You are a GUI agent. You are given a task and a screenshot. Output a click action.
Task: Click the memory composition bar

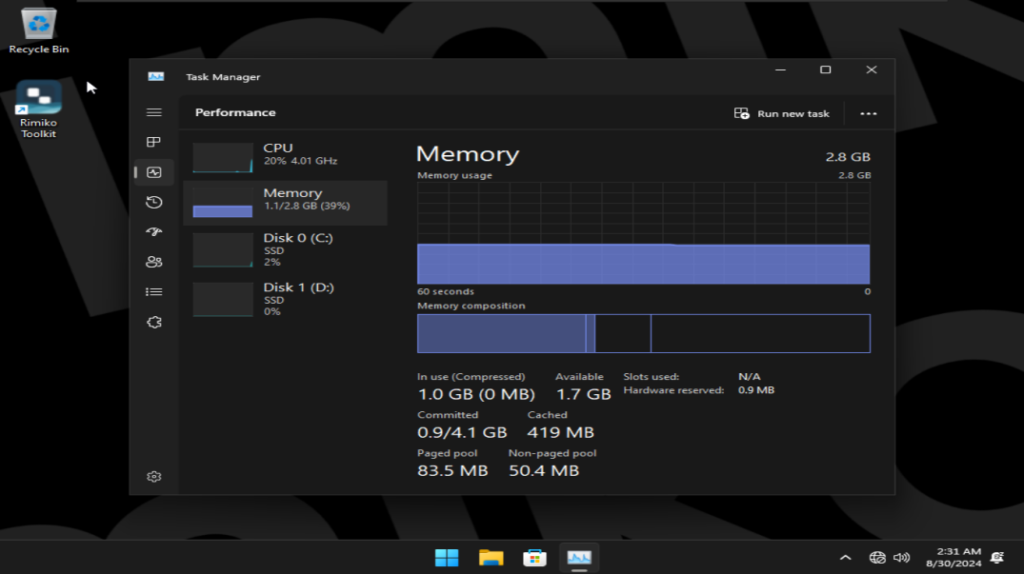[643, 333]
